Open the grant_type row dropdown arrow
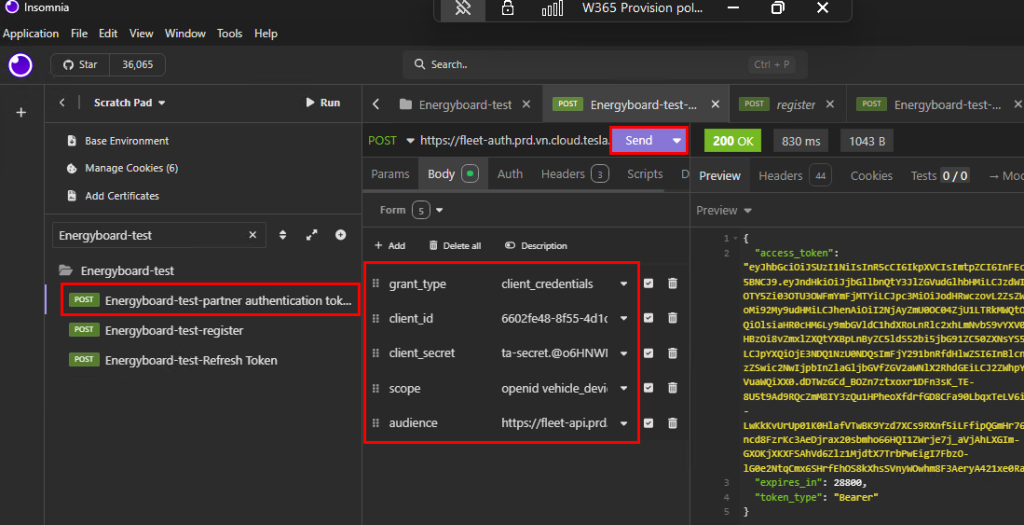Image resolution: width=1024 pixels, height=525 pixels. [x=624, y=284]
